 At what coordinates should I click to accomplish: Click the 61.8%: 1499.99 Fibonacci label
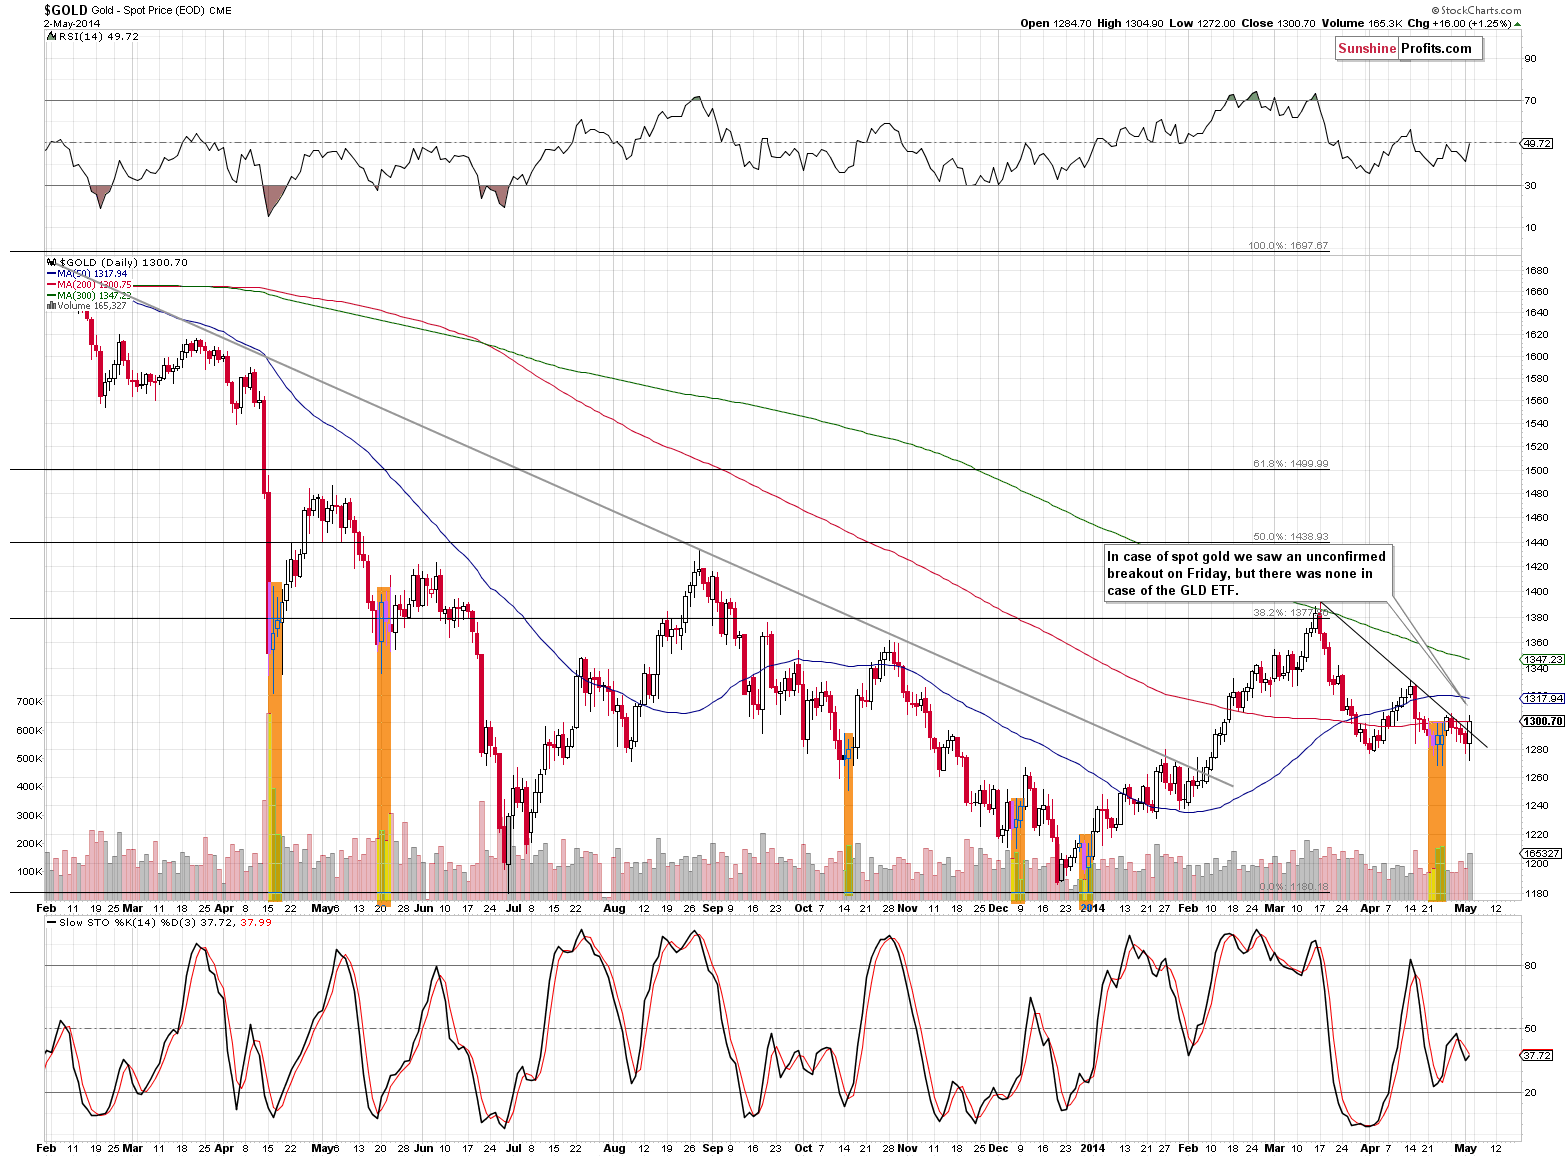coord(1291,463)
